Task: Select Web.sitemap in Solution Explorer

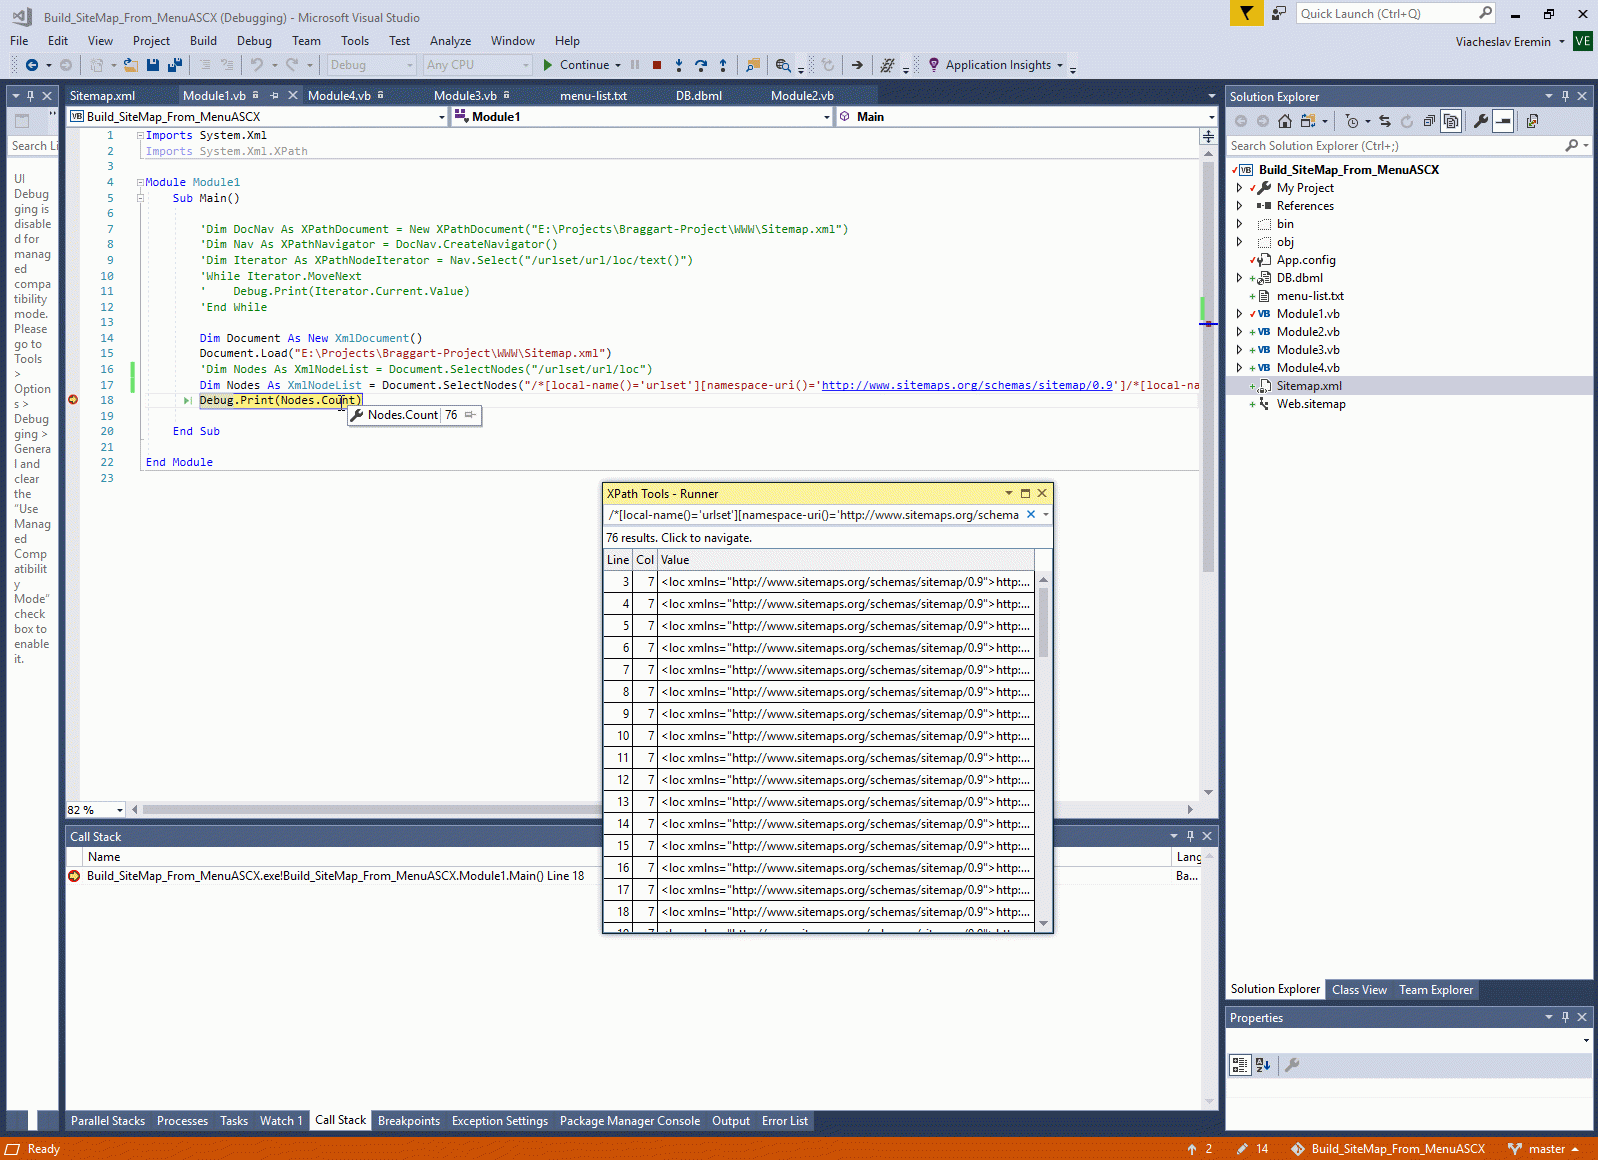Action: tap(1311, 404)
